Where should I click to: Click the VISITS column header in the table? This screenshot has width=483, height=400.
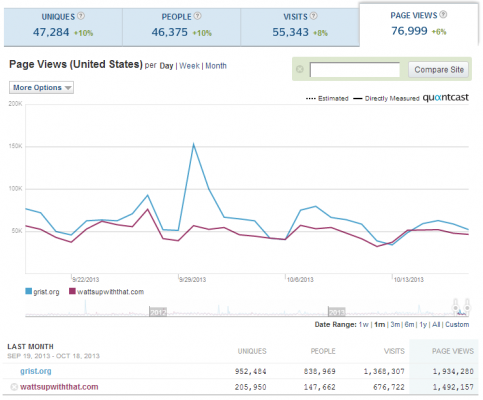pos(394,351)
